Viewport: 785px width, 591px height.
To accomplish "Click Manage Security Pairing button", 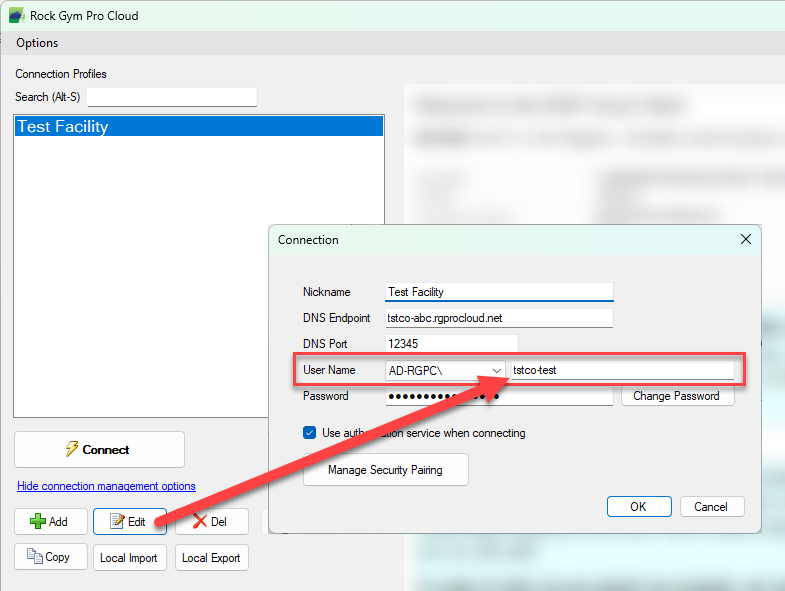I will click(385, 470).
